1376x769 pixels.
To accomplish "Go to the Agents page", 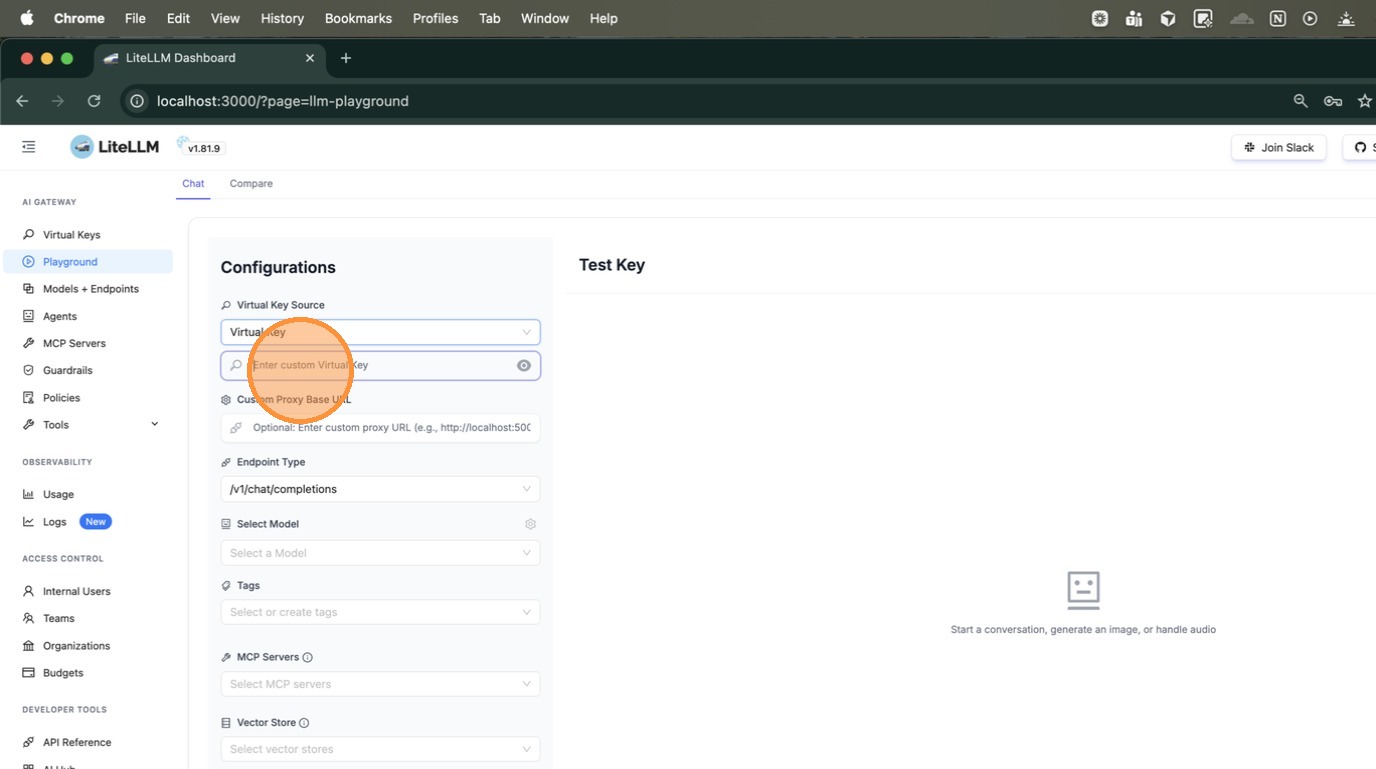I will tap(59, 316).
